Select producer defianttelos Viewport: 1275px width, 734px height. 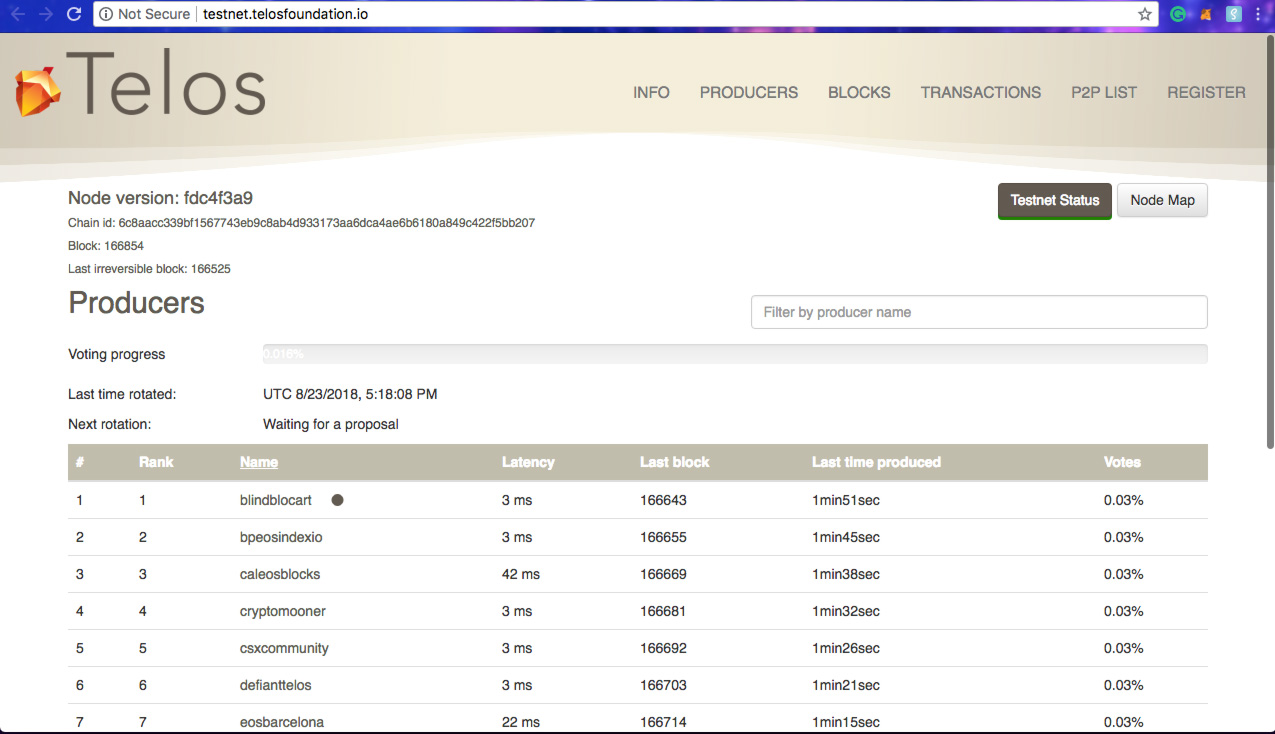click(276, 685)
